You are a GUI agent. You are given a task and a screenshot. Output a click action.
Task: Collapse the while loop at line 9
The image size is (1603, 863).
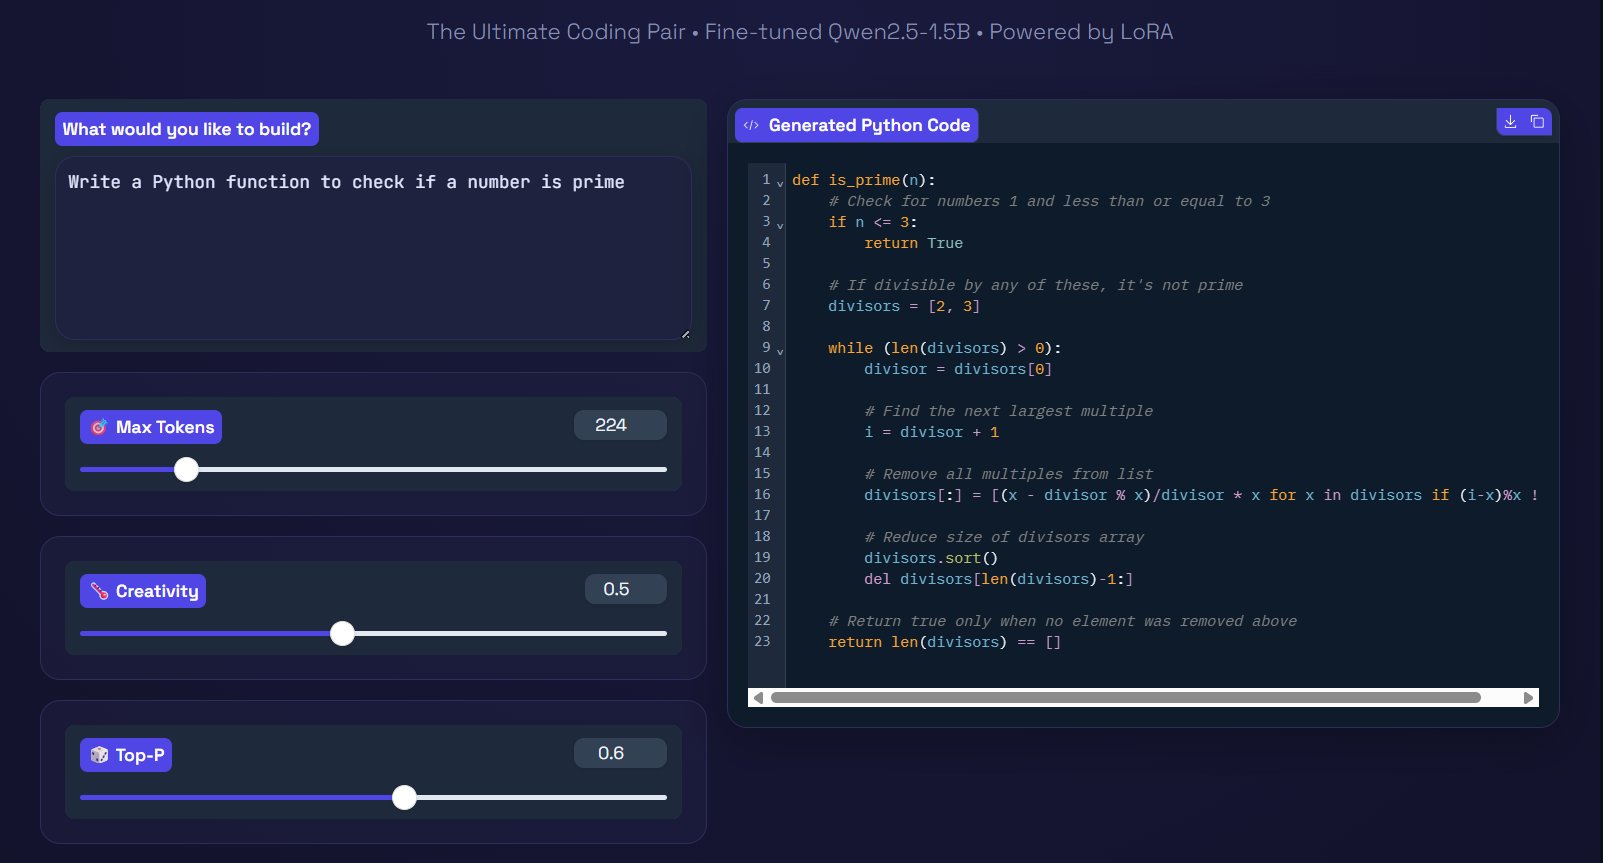tap(780, 351)
